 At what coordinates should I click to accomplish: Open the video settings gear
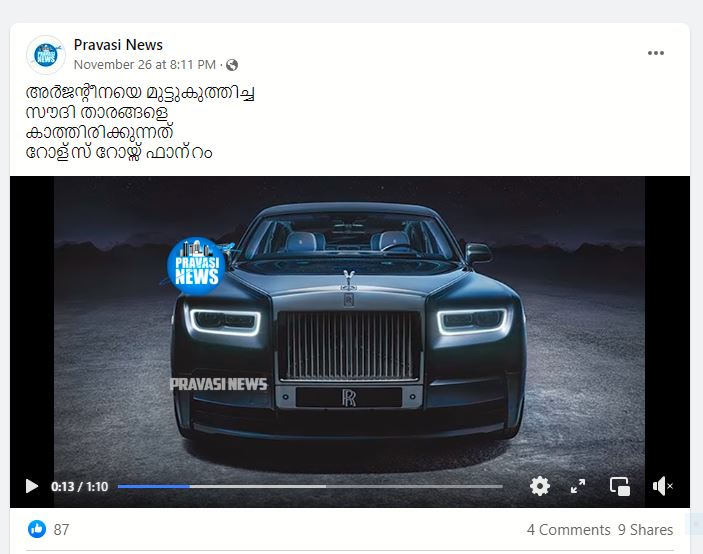click(x=540, y=486)
